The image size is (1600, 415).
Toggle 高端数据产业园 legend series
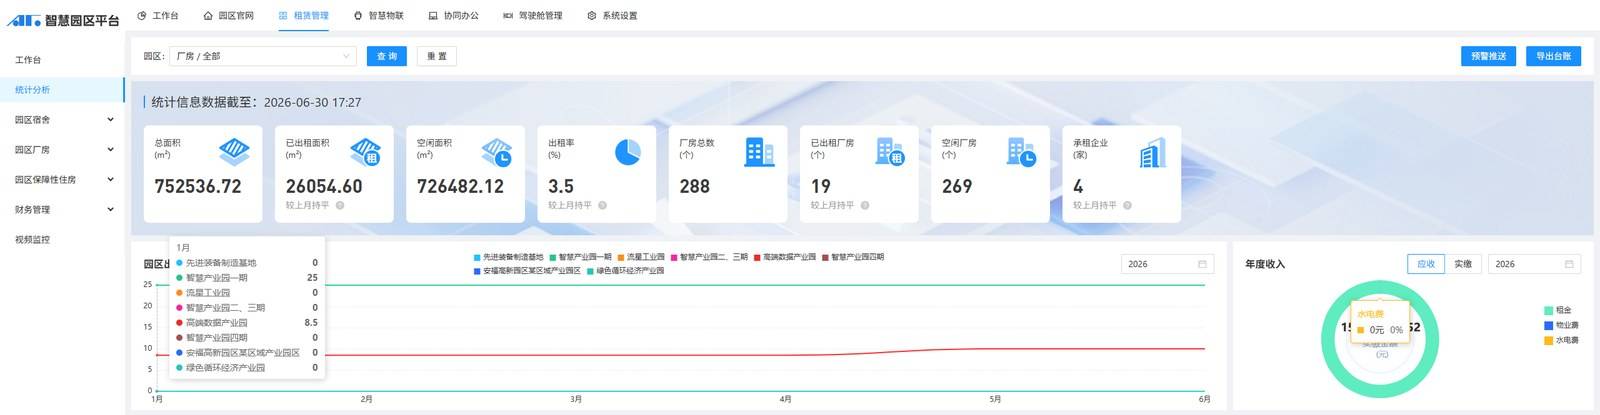pyautogui.click(x=785, y=257)
